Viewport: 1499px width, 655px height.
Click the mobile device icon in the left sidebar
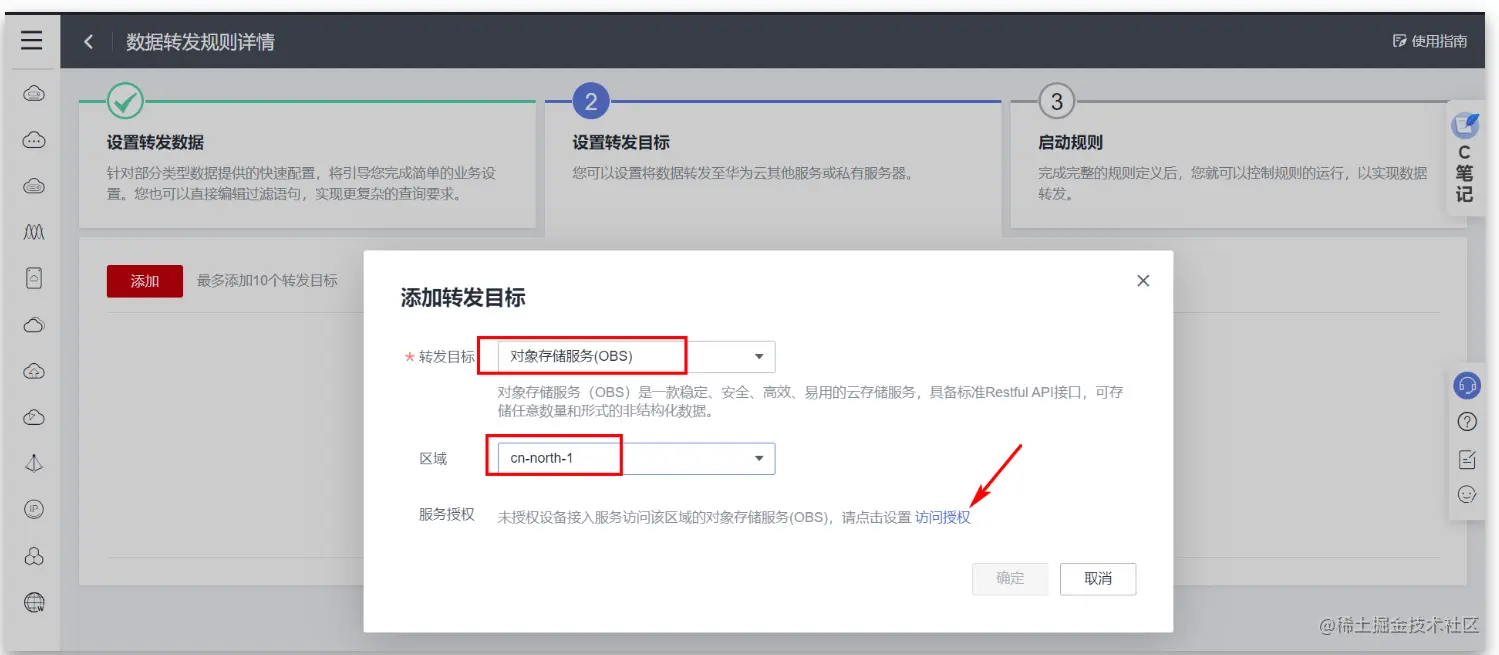33,278
